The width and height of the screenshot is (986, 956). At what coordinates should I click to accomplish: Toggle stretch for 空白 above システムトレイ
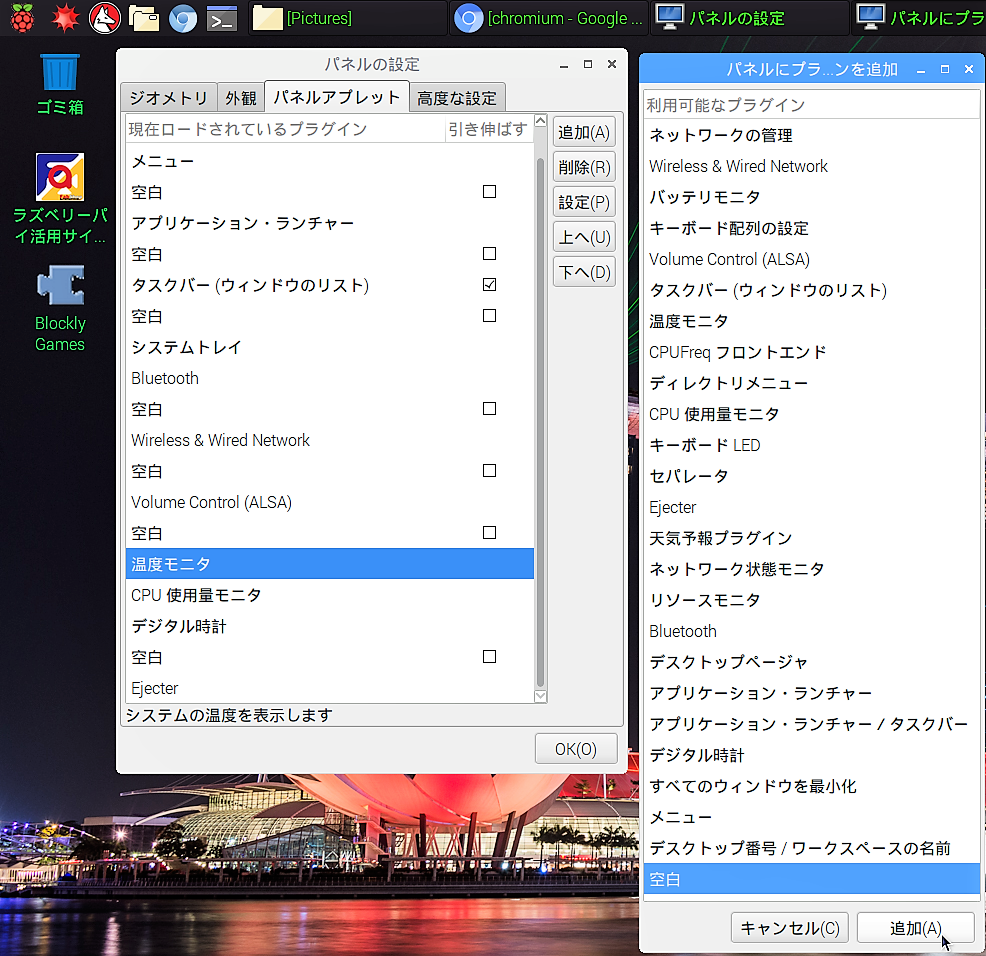point(489,315)
